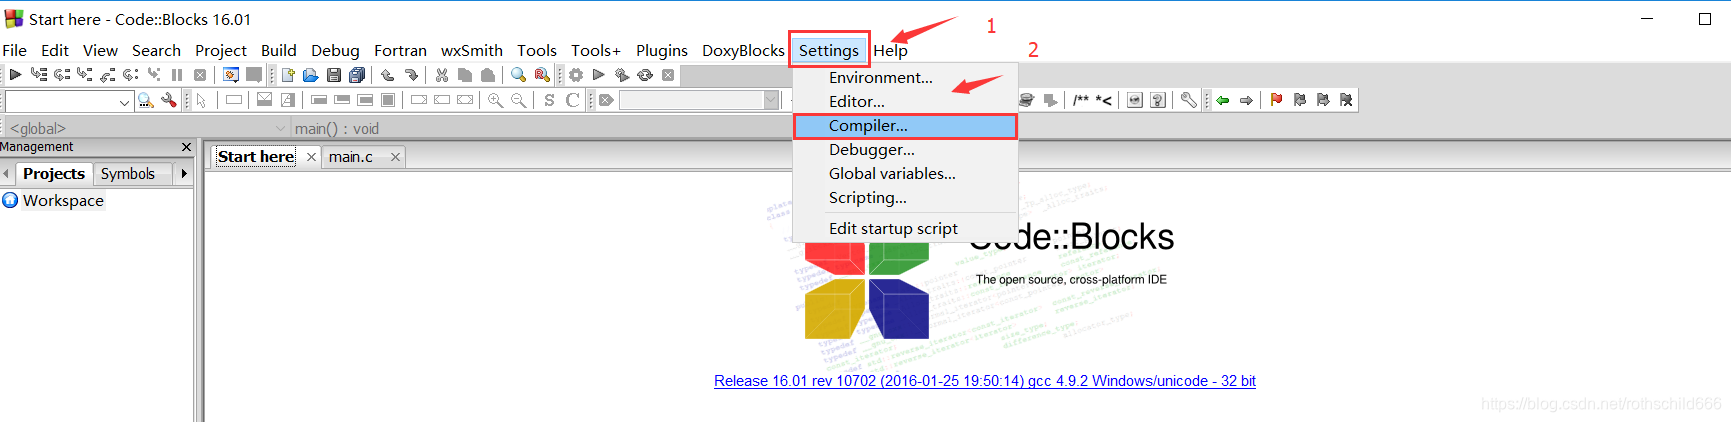This screenshot has height=422, width=1731.
Task: Click the Cut scissors icon
Action: [x=442, y=75]
